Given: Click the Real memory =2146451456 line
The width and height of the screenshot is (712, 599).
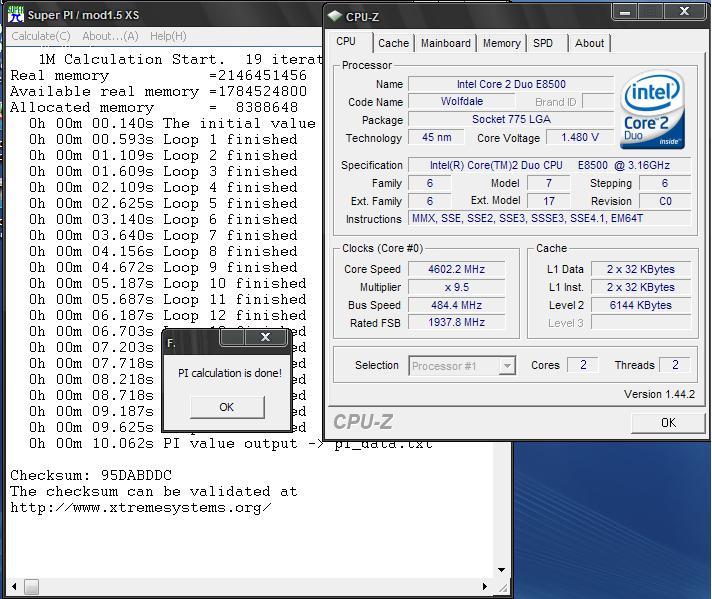Looking at the screenshot, I should click(158, 75).
